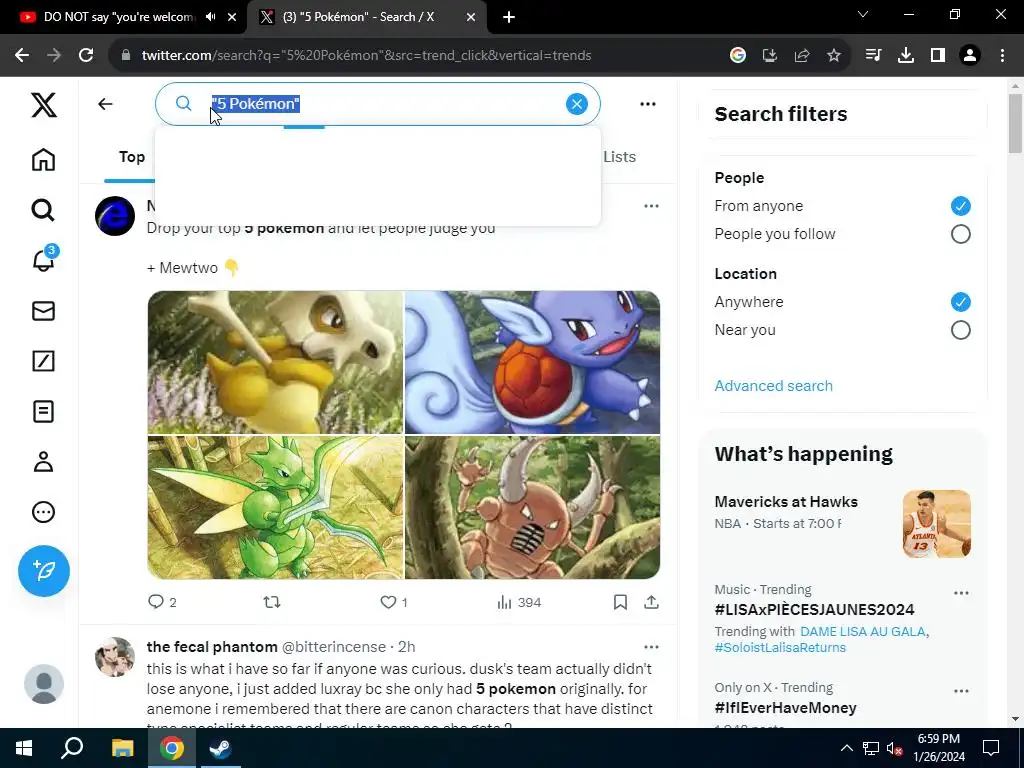Click the blue compose post button
Viewport: 1024px width, 768px height.
[x=44, y=571]
